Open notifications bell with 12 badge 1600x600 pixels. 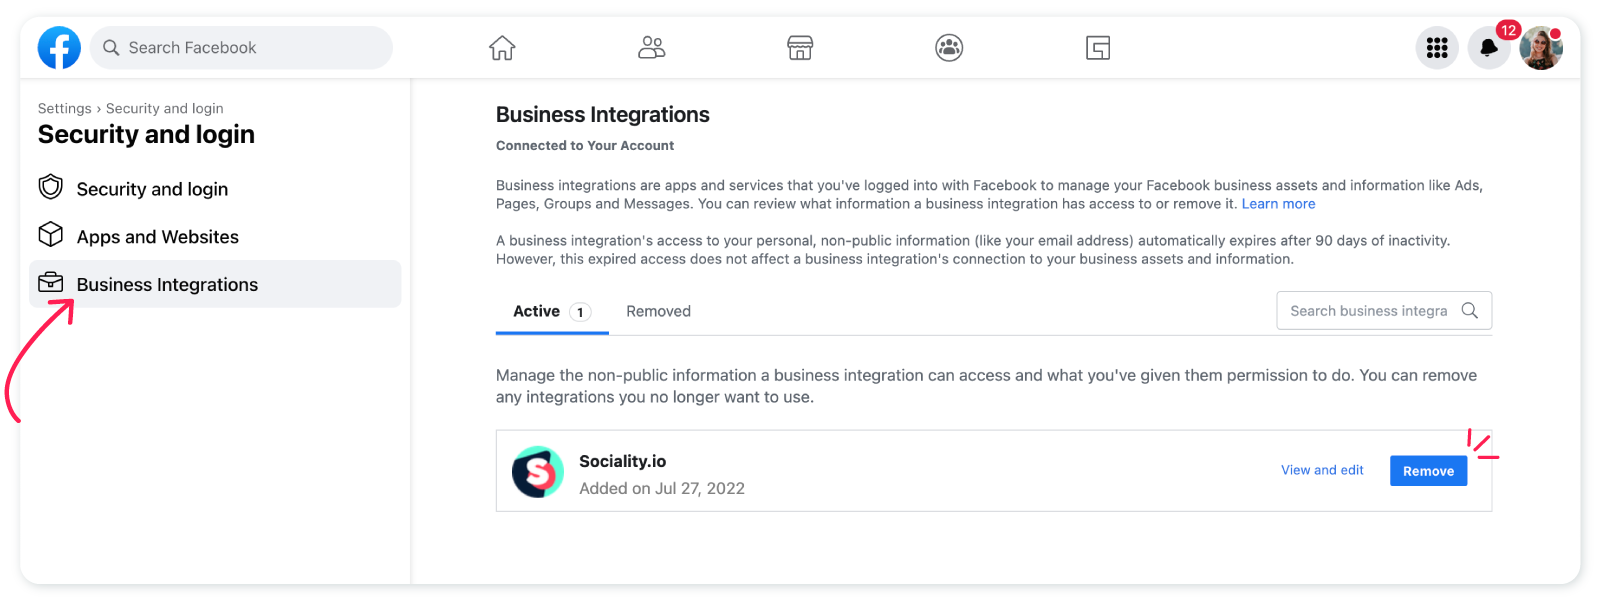pos(1489,47)
